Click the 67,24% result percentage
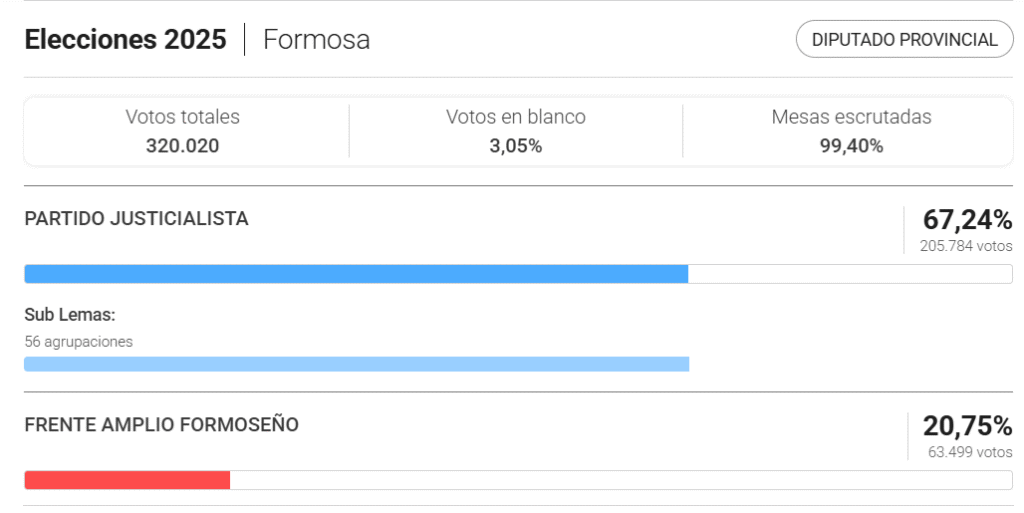 (x=967, y=220)
